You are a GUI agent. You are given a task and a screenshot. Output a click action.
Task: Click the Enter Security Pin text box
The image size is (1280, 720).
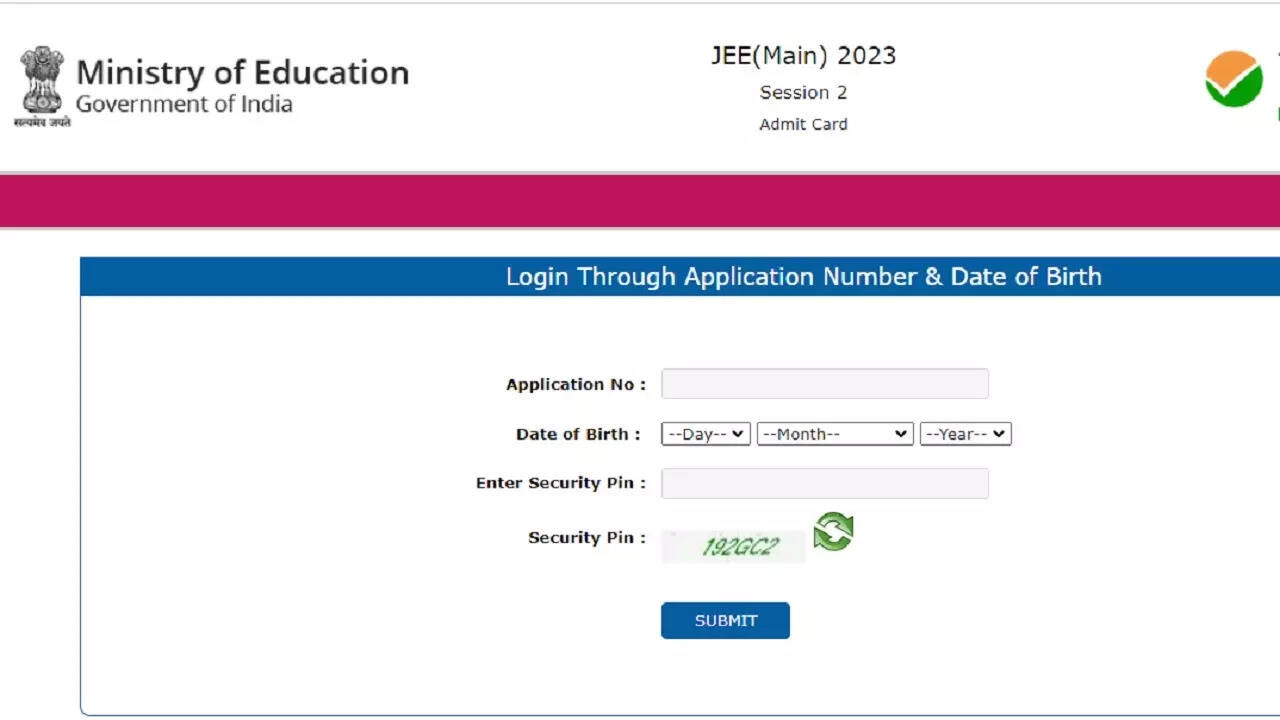pyautogui.click(x=825, y=483)
